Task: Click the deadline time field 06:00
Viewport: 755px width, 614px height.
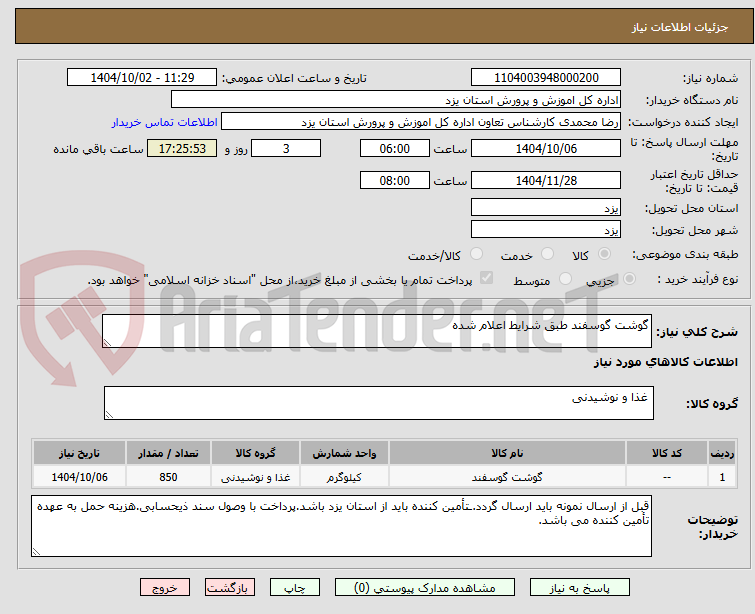Action: point(395,148)
